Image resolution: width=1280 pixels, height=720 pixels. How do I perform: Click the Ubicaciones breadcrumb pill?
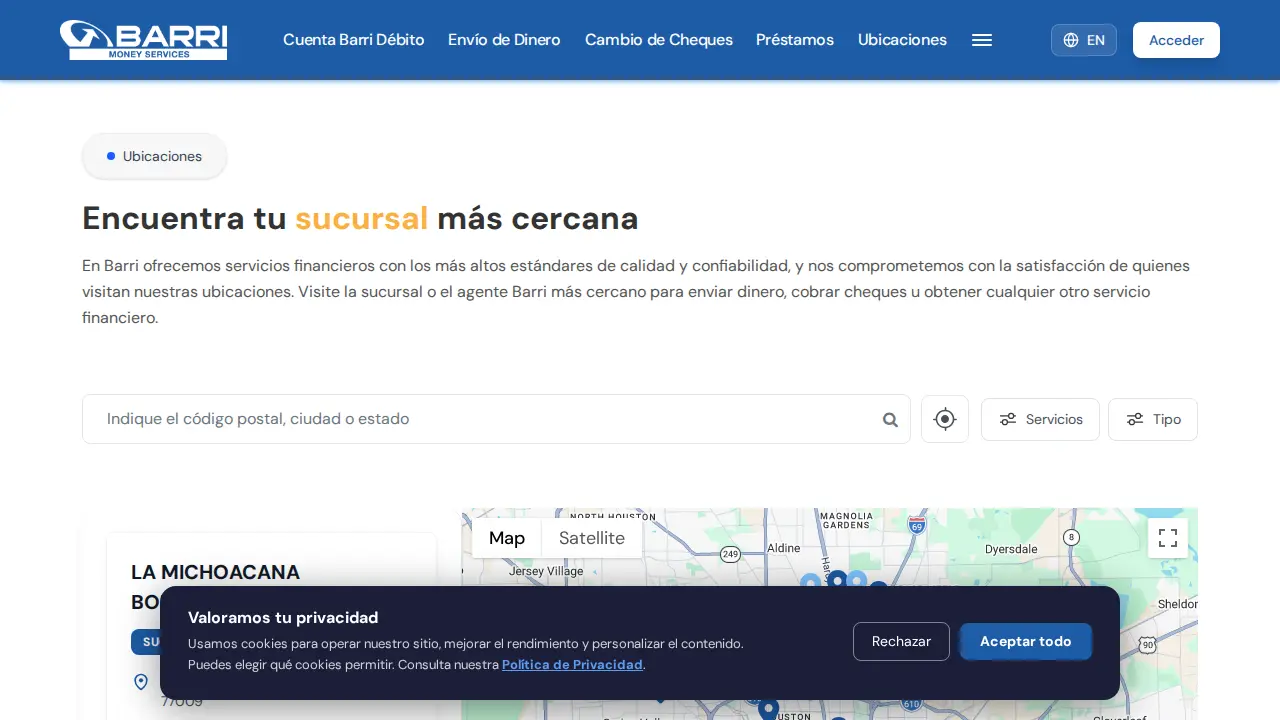pos(154,156)
